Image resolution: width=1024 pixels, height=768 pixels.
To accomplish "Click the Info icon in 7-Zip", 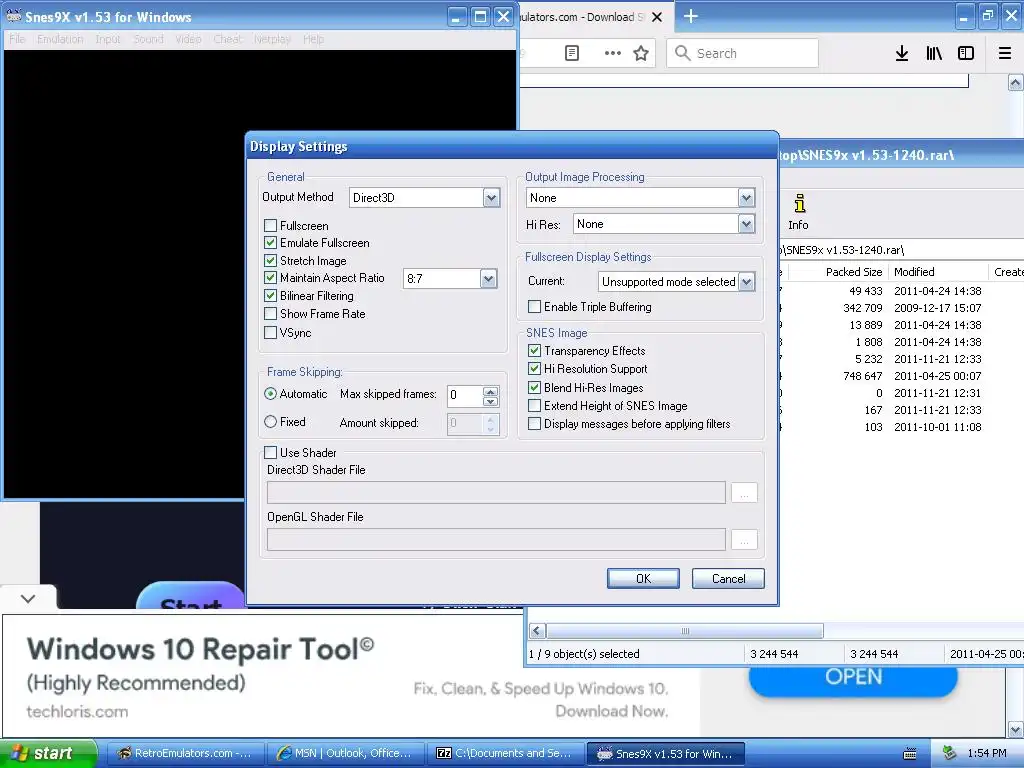I will [799, 212].
